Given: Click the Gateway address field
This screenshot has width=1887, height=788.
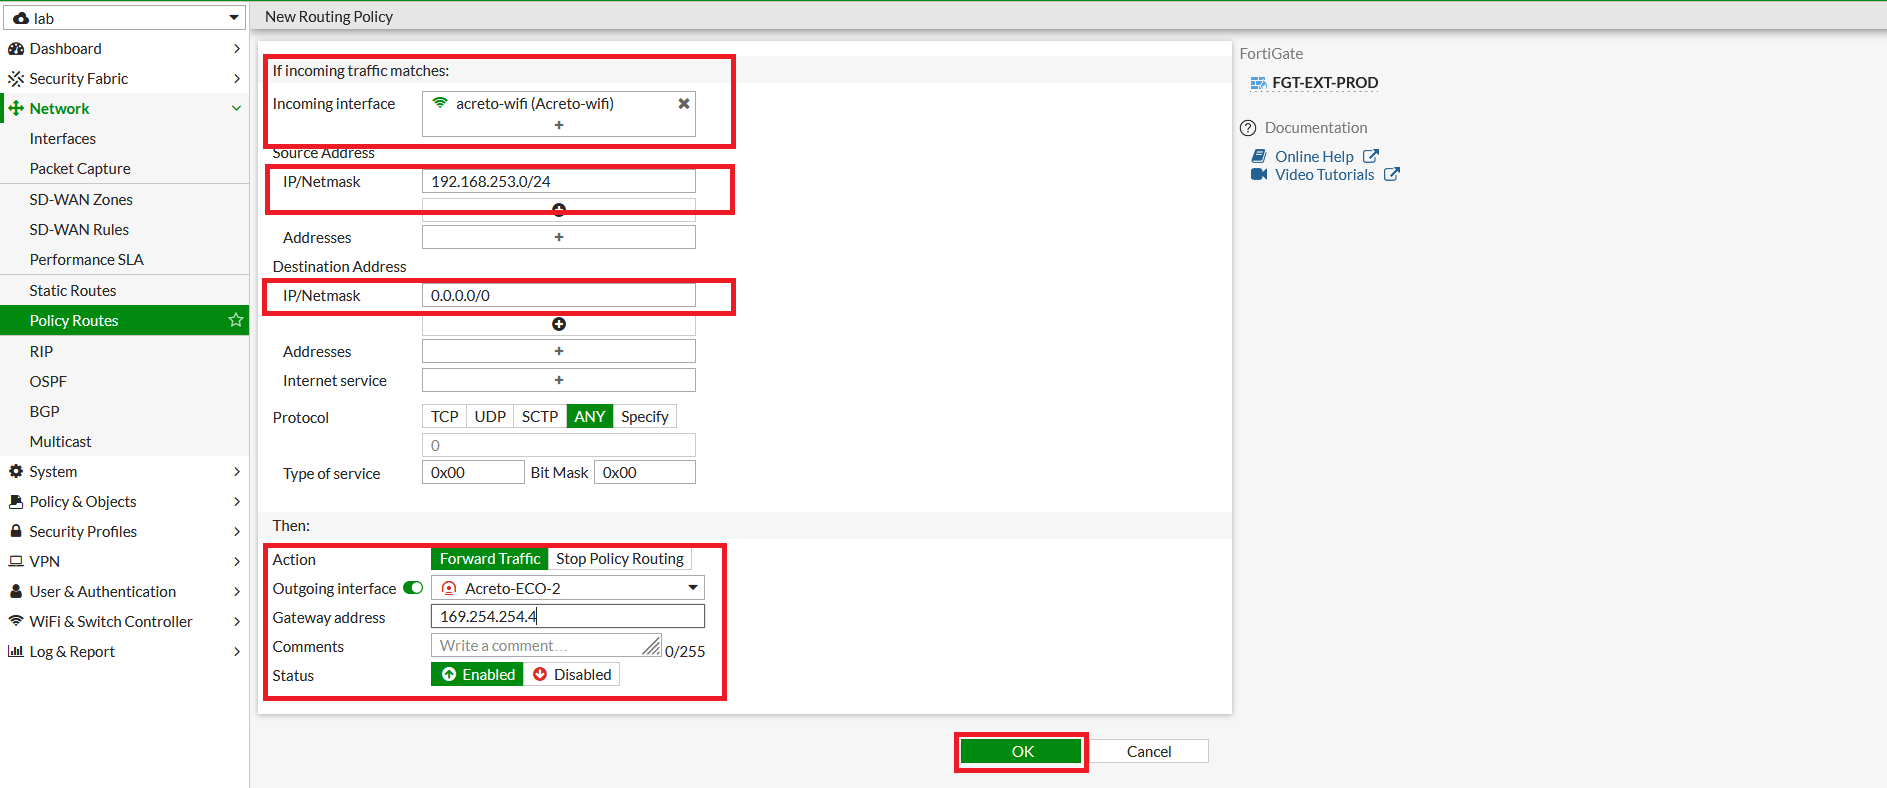Looking at the screenshot, I should point(568,617).
